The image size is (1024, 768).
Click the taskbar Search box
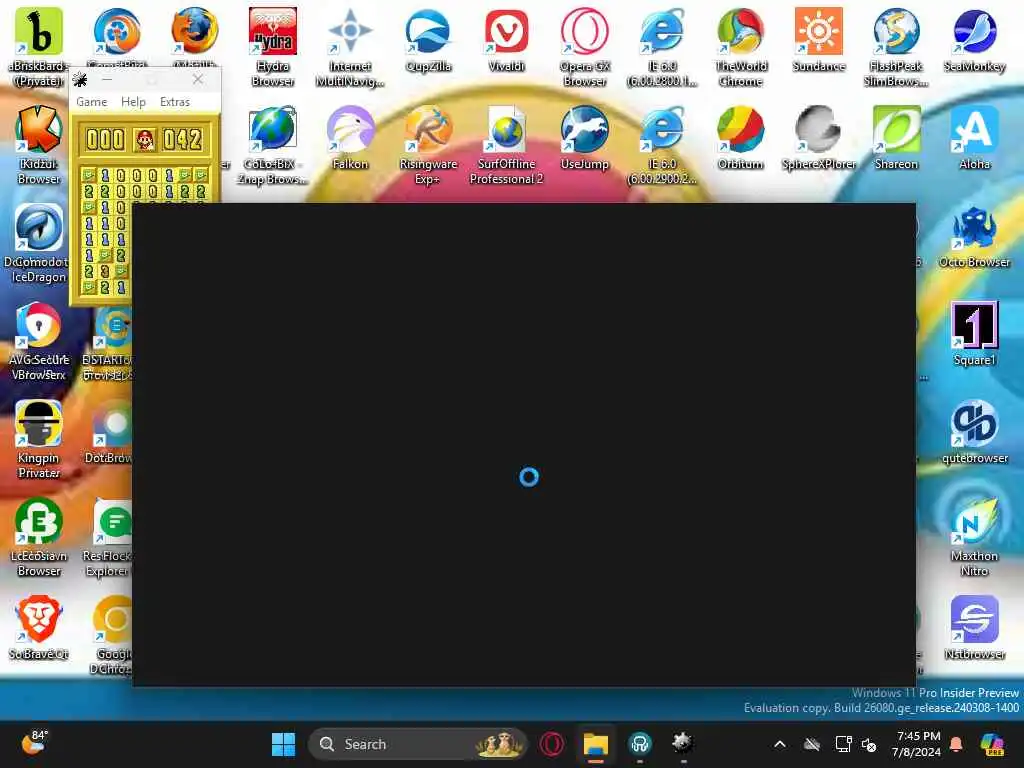(x=418, y=744)
